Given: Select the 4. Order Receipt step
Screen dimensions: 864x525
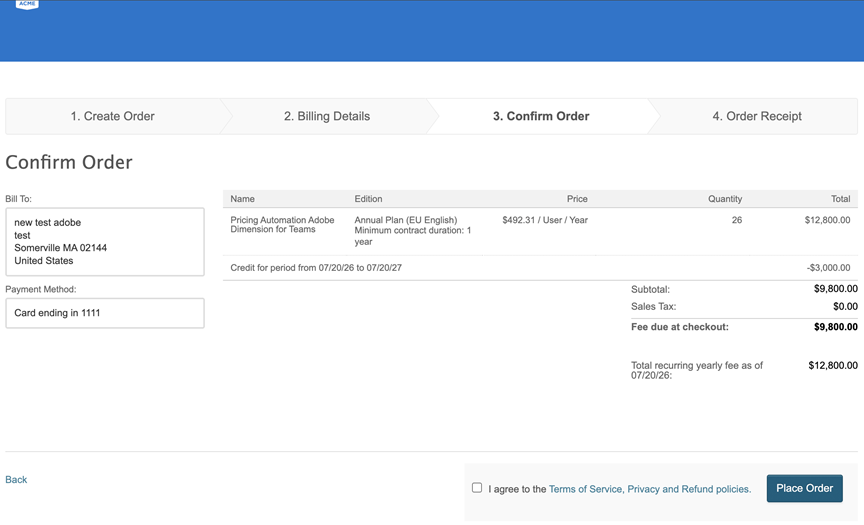Looking at the screenshot, I should tap(757, 116).
